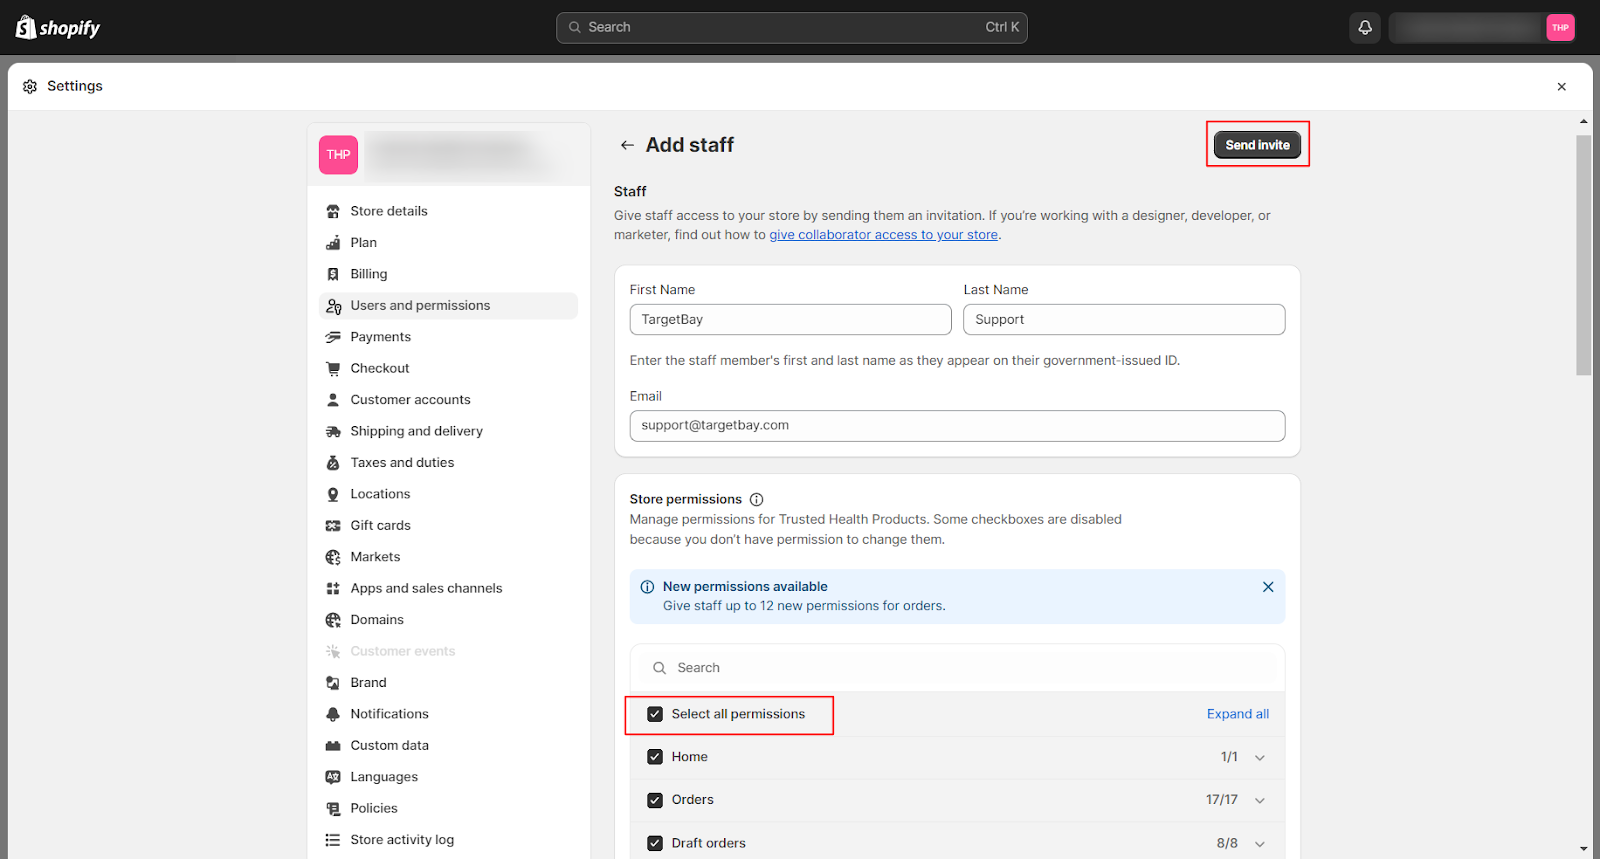Click the Payments icon in sidebar

(333, 337)
